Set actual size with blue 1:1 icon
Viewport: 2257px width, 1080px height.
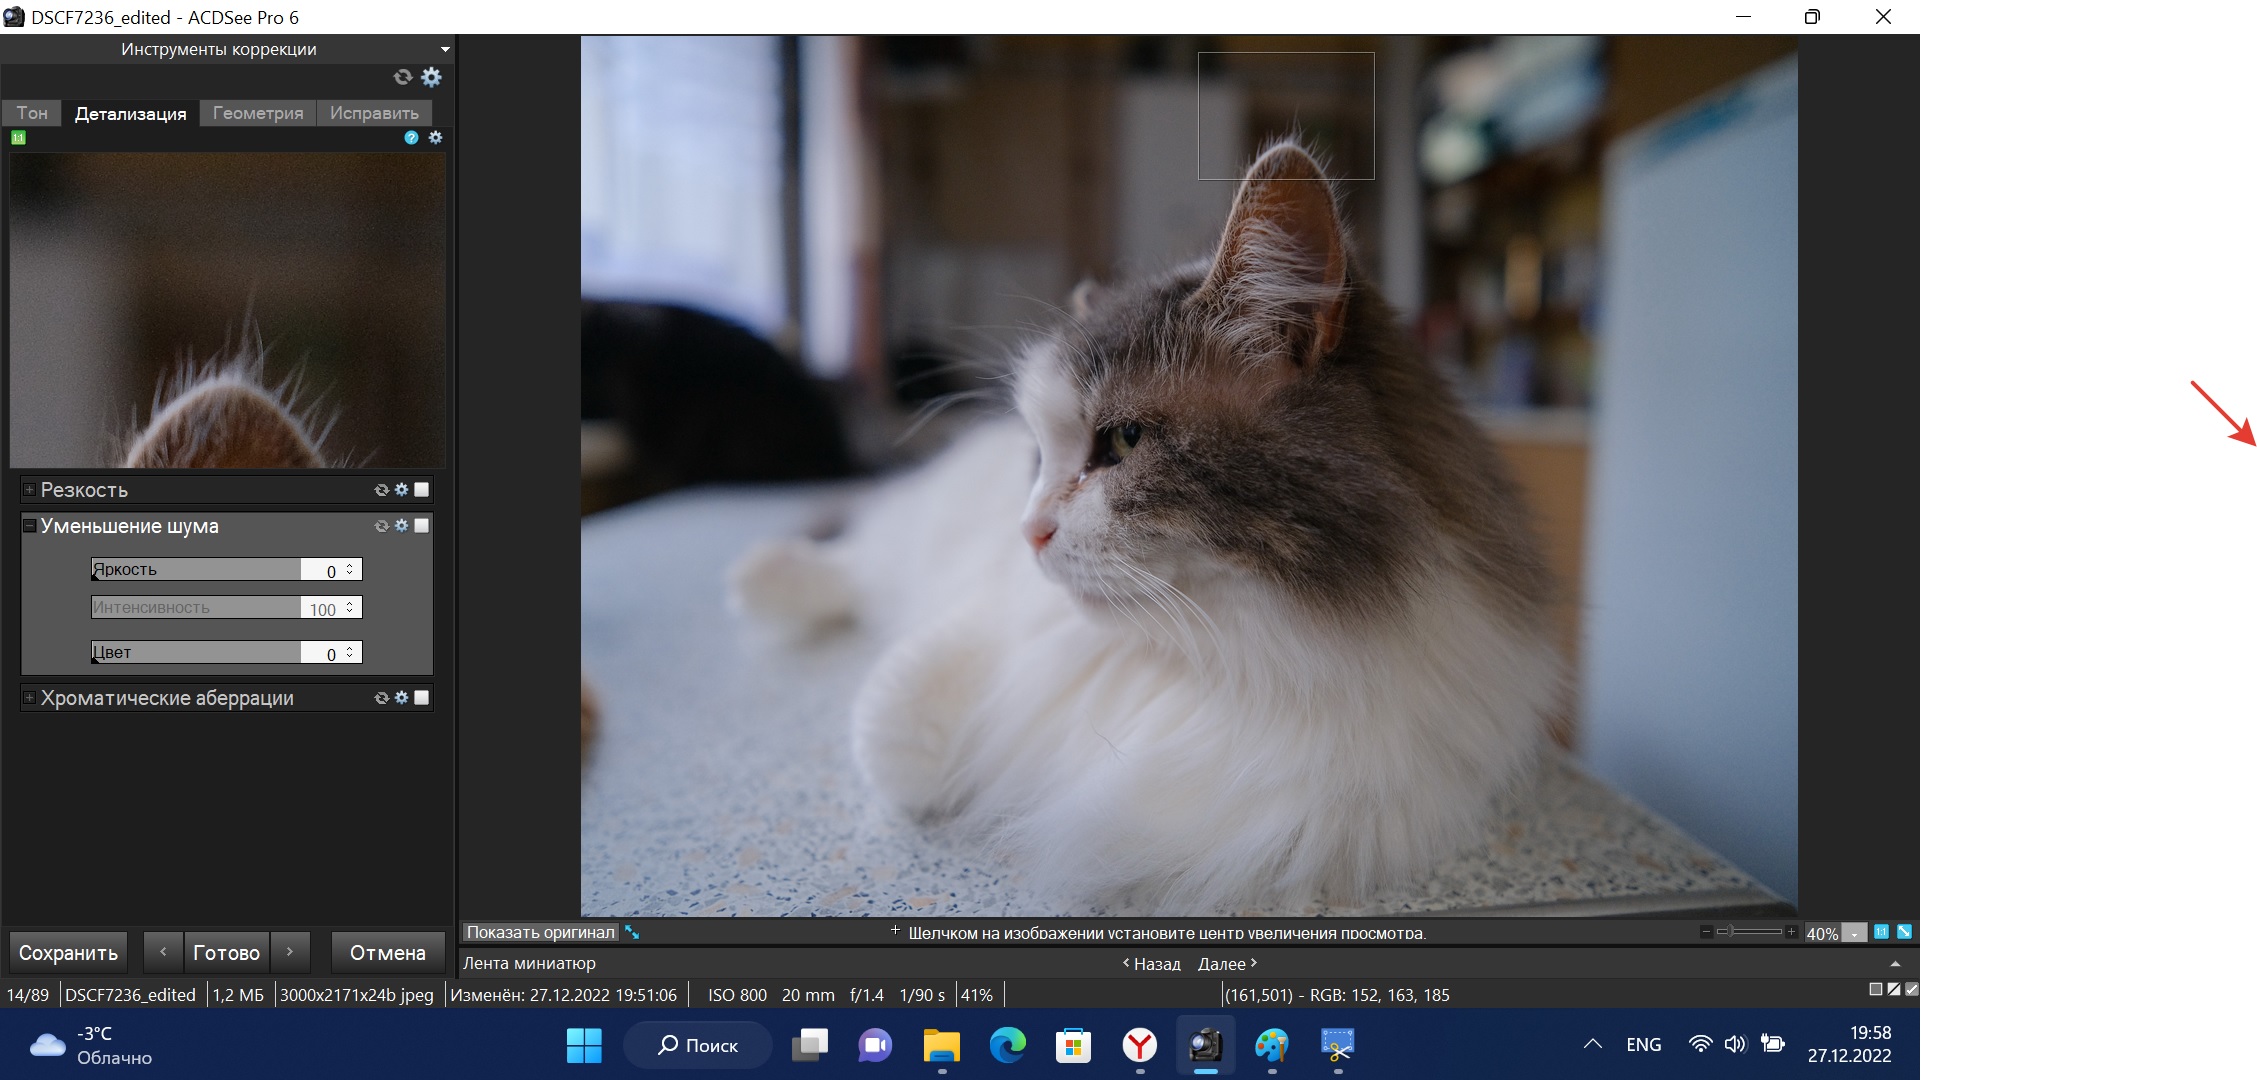(1881, 932)
